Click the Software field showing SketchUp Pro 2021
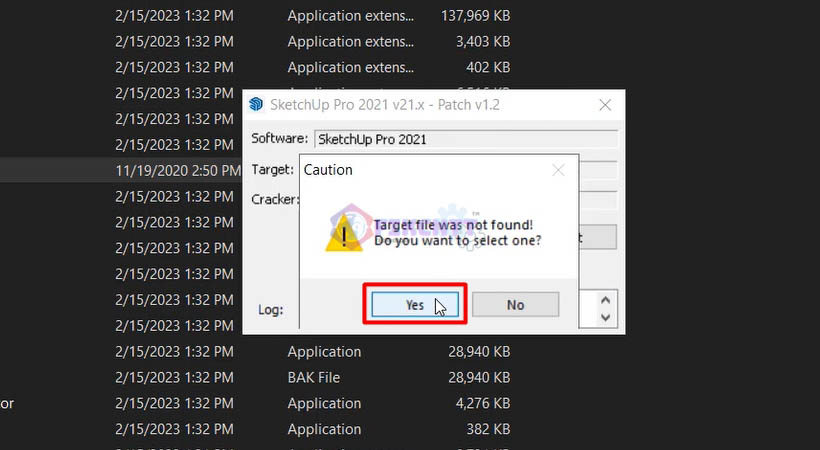Viewport: 820px width, 450px height. point(465,139)
